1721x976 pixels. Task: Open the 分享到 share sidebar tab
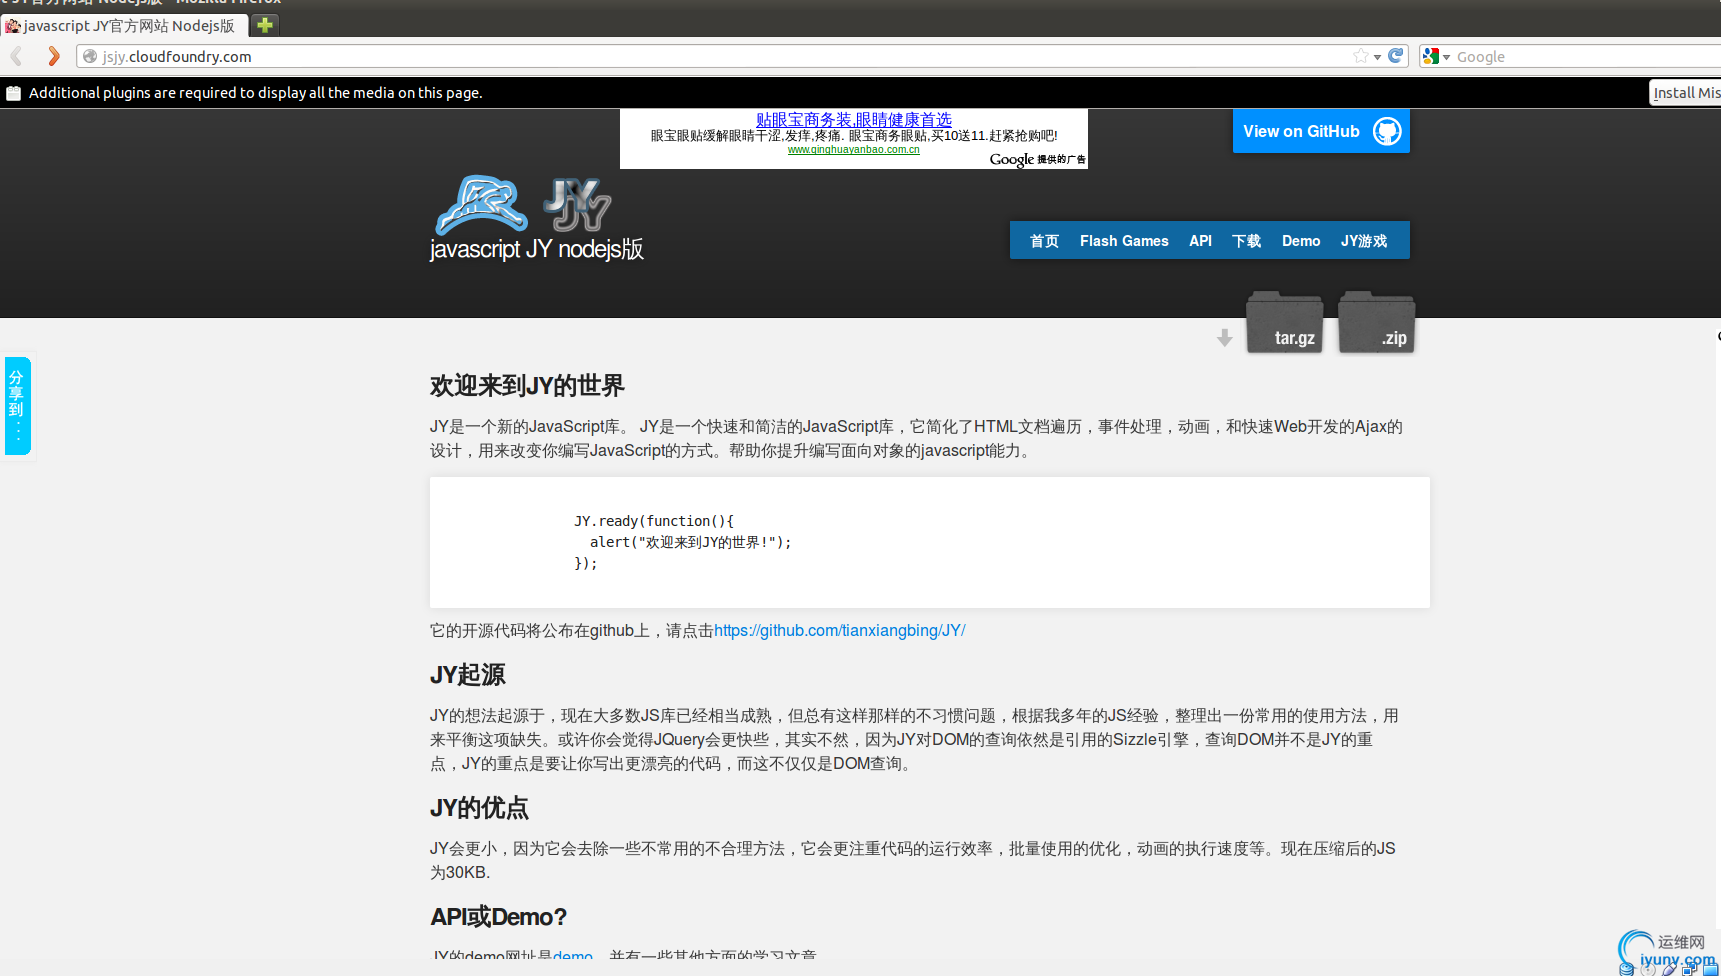[18, 406]
